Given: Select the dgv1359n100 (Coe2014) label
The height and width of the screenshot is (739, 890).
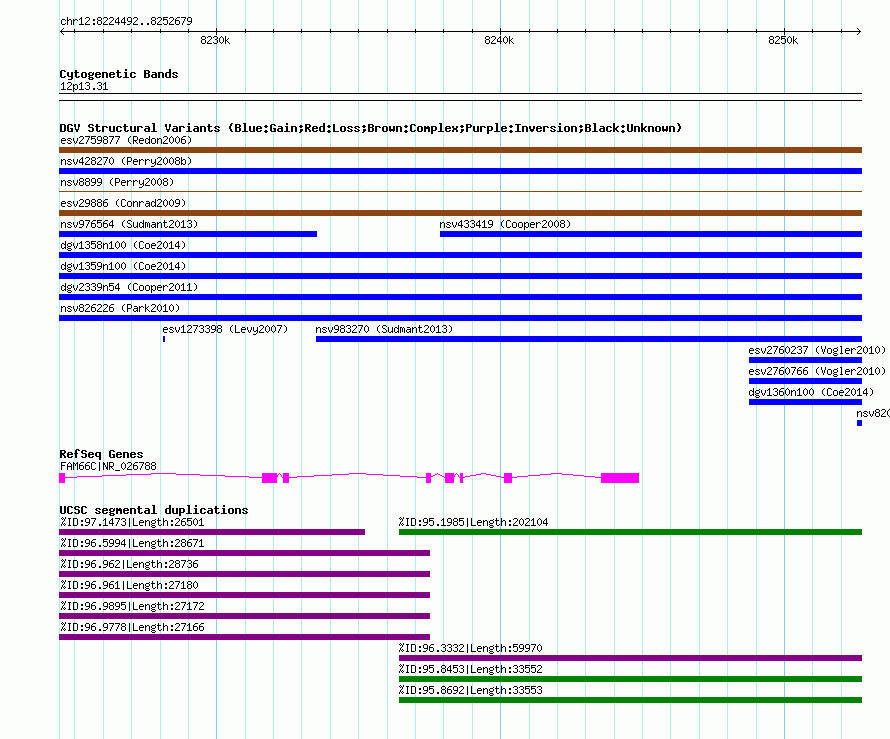Looking at the screenshot, I should coord(123,266).
